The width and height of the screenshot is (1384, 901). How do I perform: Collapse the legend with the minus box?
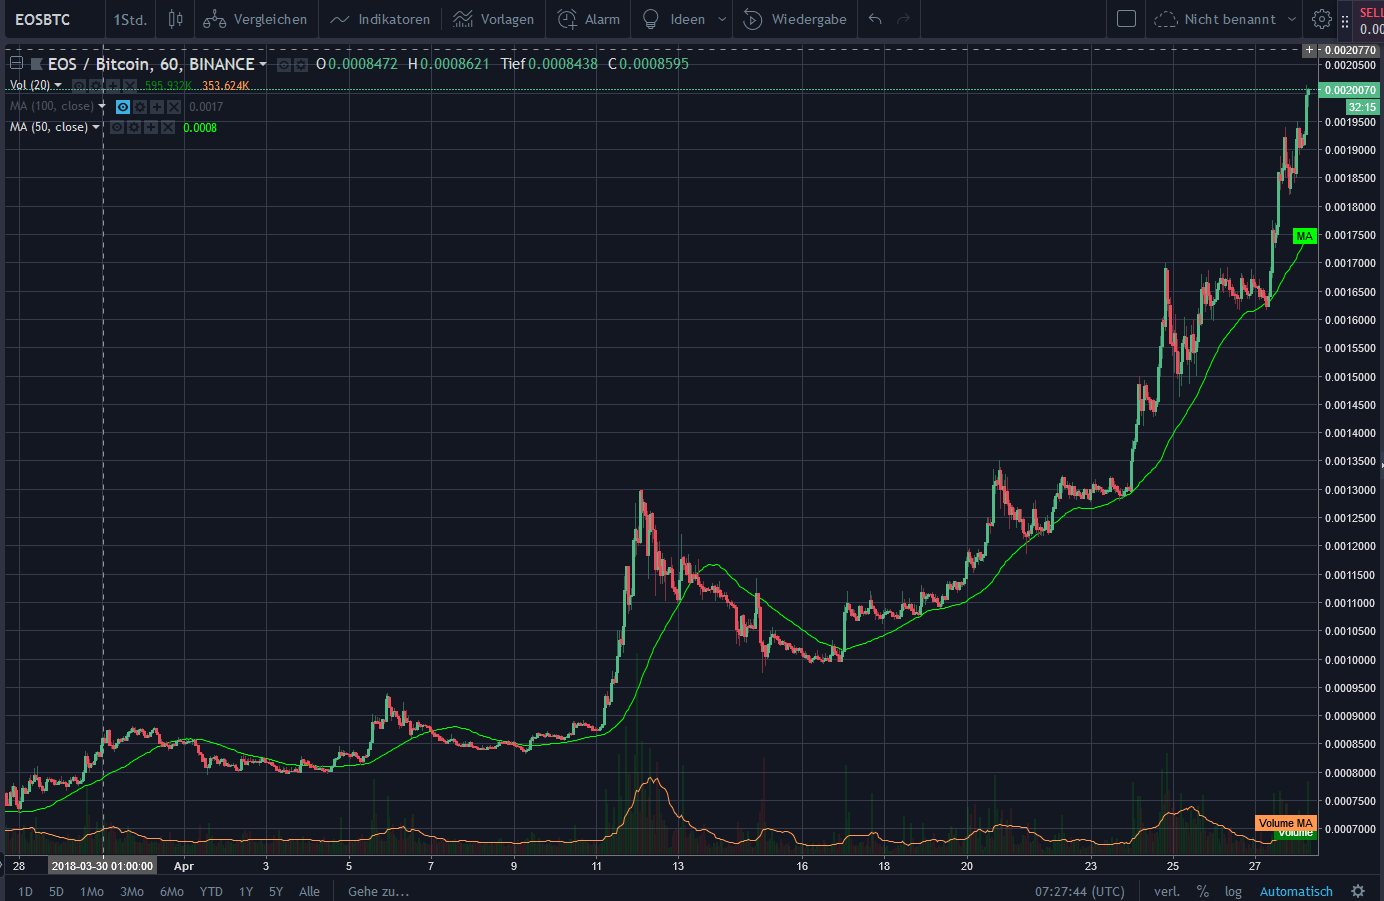16,63
